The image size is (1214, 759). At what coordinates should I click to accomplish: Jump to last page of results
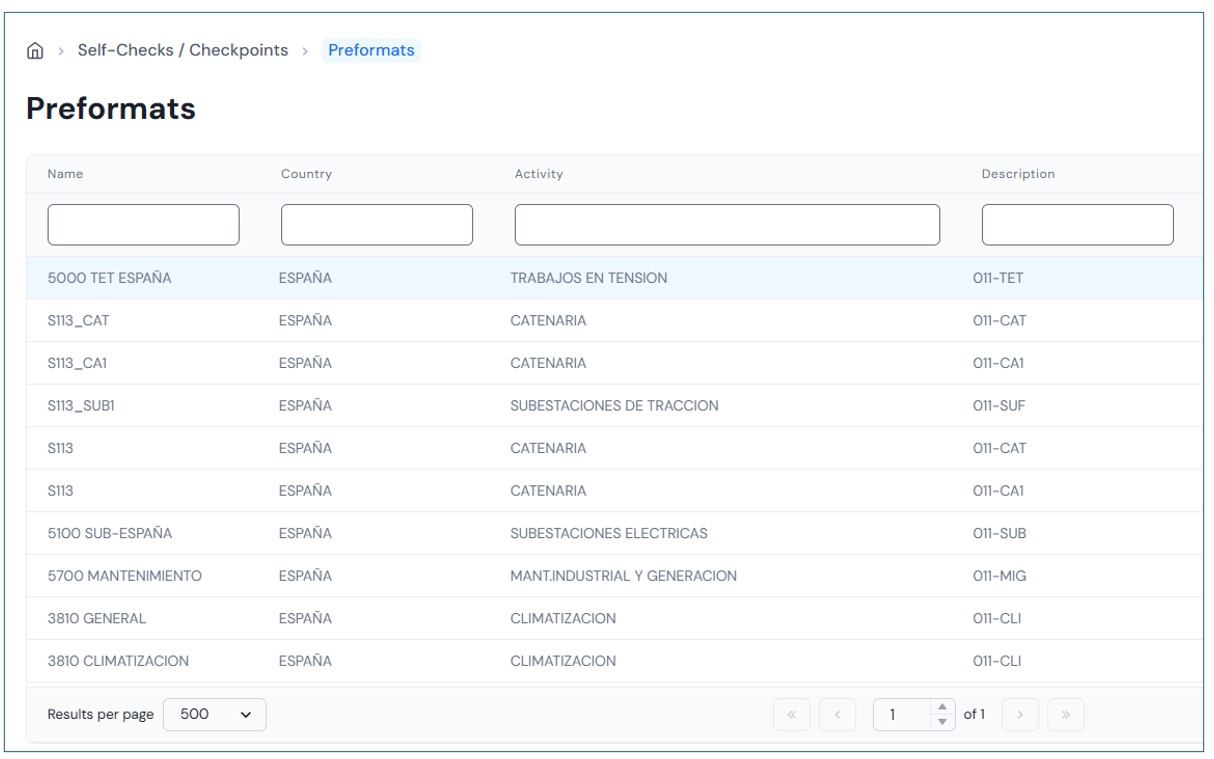tap(1065, 715)
